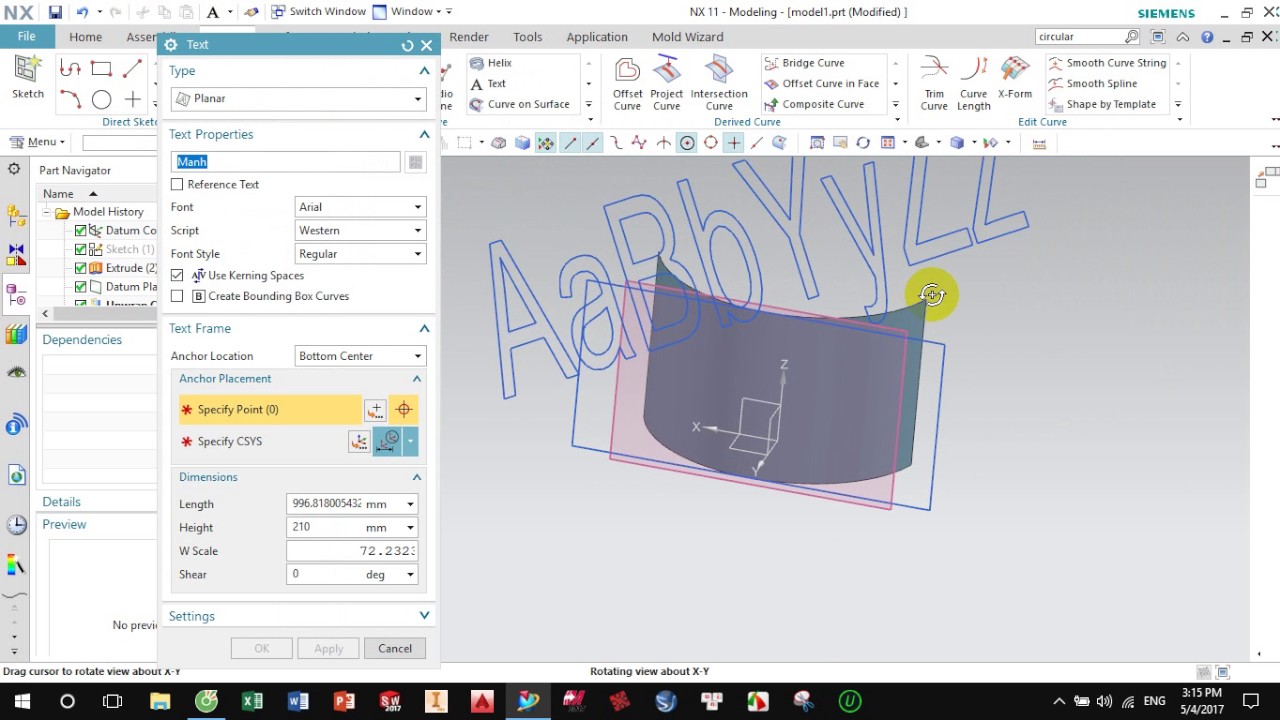Viewport: 1280px width, 720px height.
Task: Open the Tools ribbon tab
Action: click(x=527, y=37)
